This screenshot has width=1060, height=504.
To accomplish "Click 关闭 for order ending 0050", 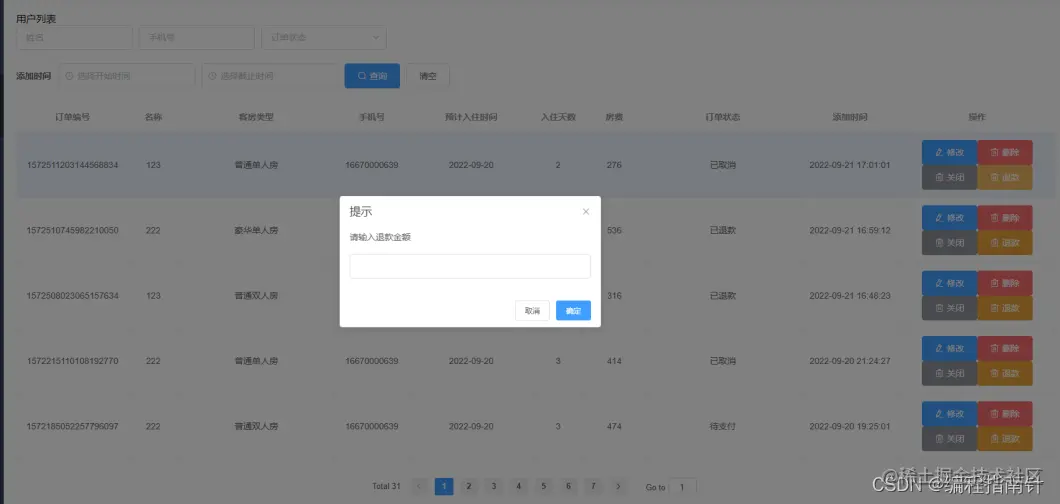I will (949, 243).
